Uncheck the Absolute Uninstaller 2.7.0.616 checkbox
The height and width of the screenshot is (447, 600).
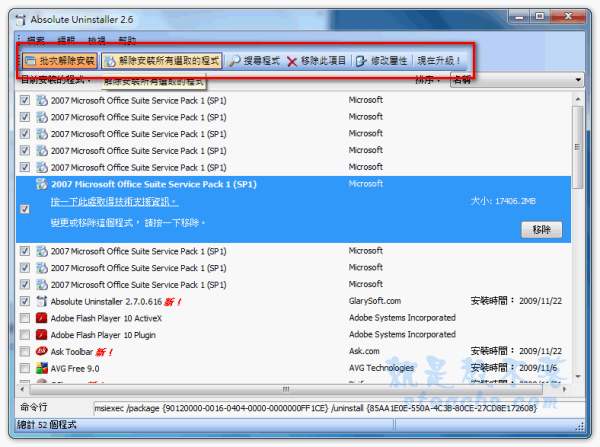coord(25,302)
